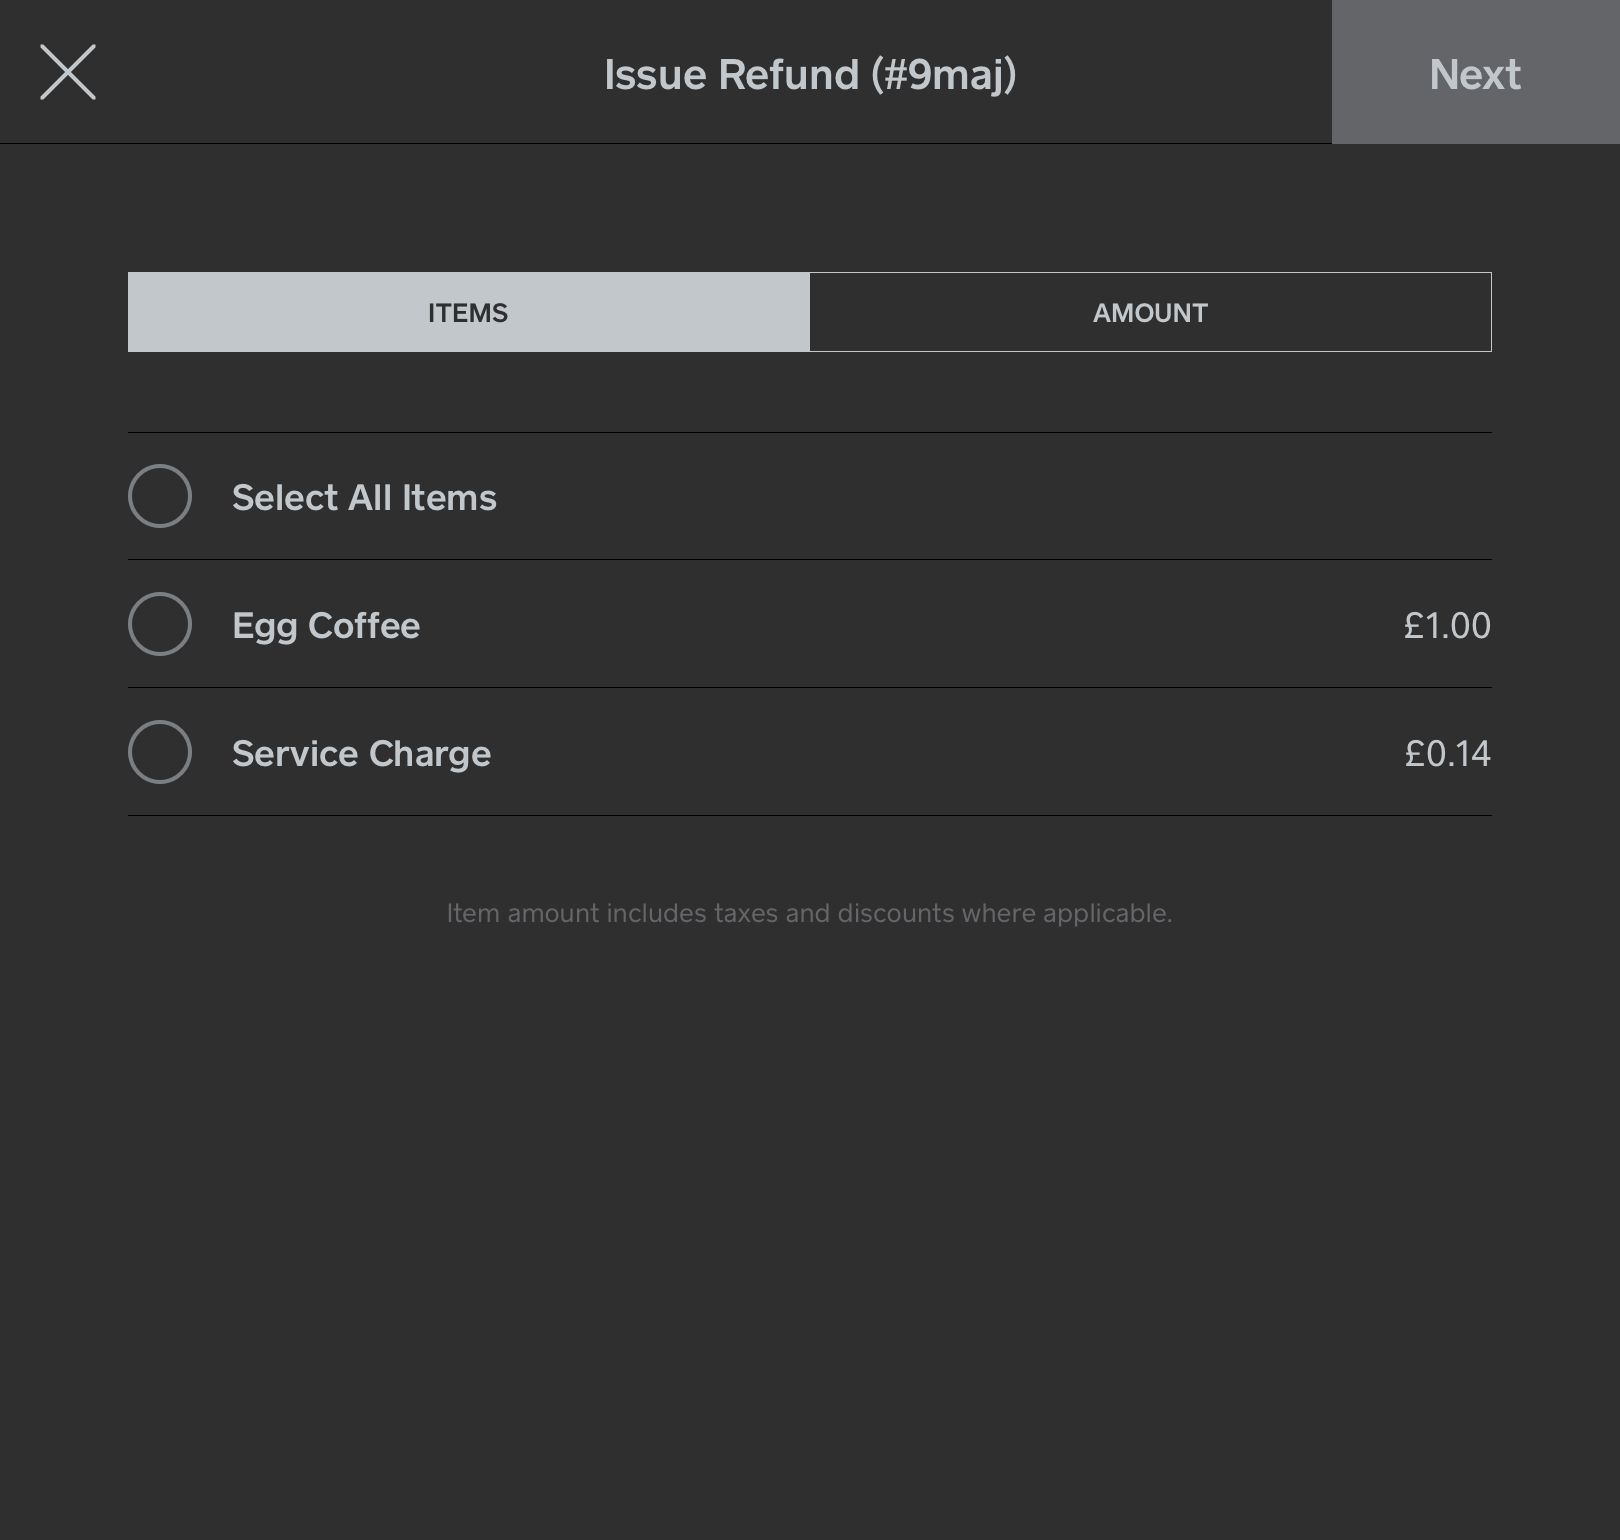The image size is (1620, 1540).
Task: Click the £0.14 Service Charge price
Action: 1447,754
